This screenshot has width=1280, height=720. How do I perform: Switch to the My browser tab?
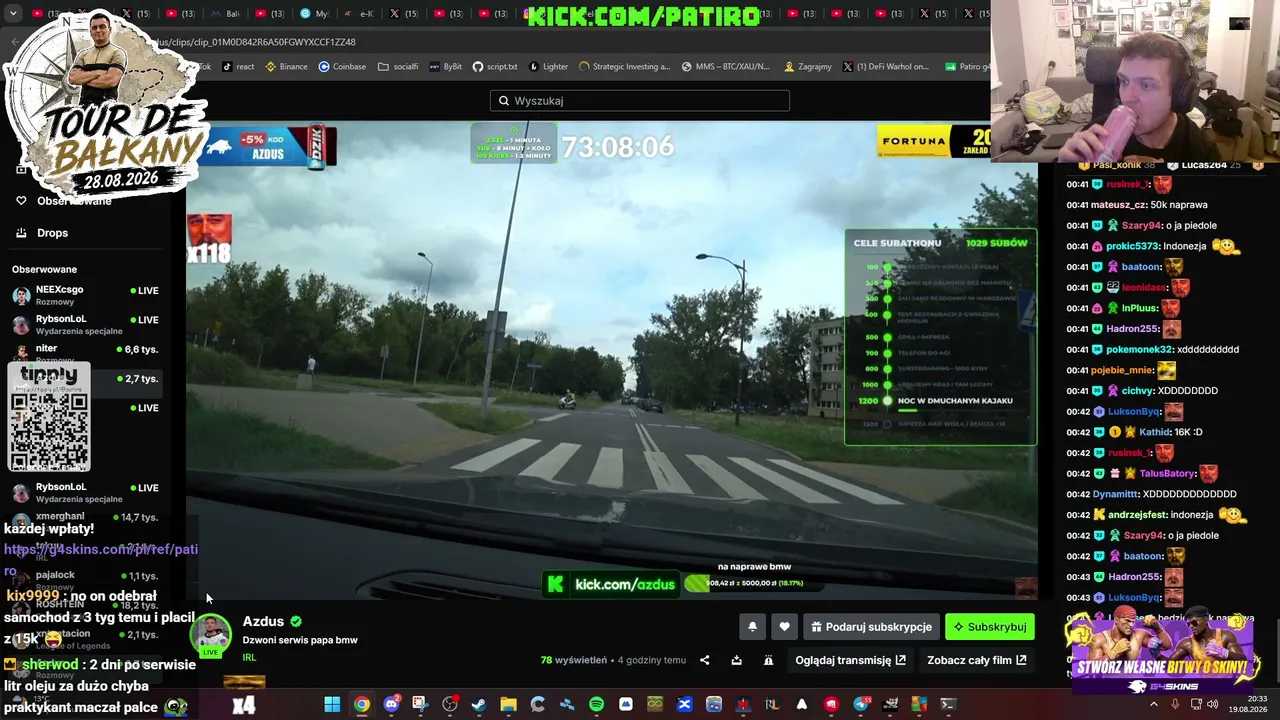[x=314, y=14]
